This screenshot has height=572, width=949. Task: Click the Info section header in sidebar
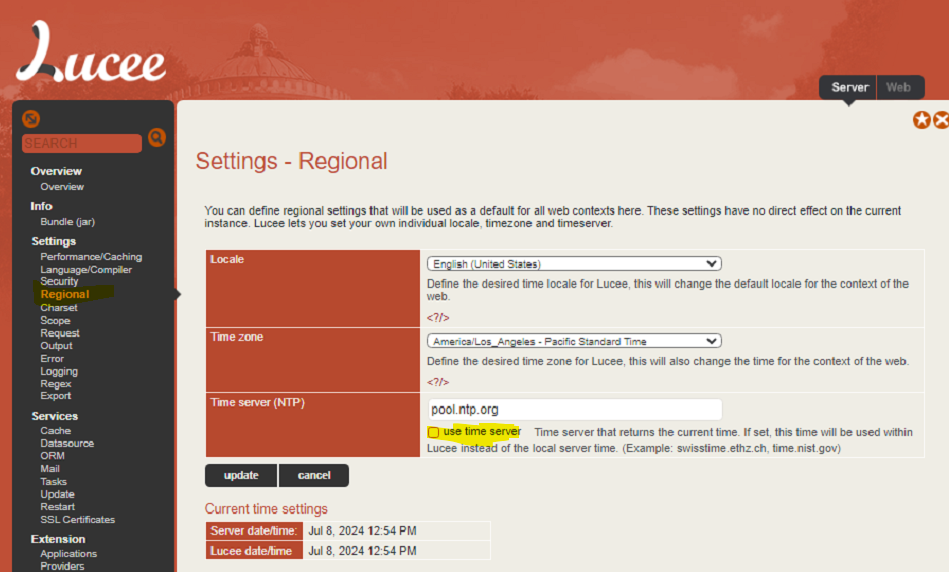pyautogui.click(x=41, y=206)
